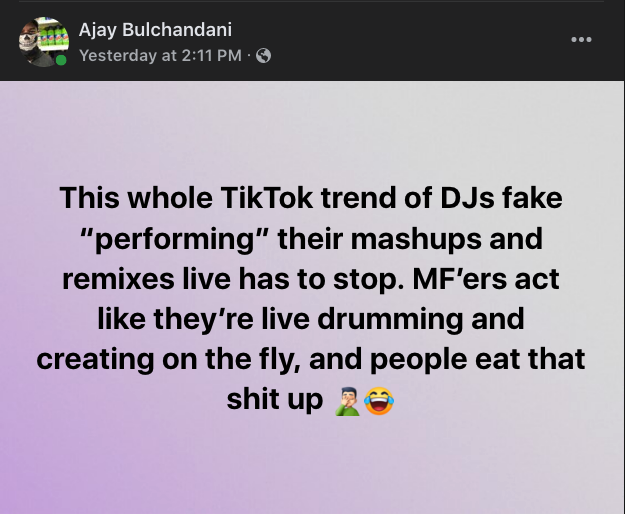The height and width of the screenshot is (514, 625).
Task: Click the globe public privacy icon
Action: pos(263,56)
